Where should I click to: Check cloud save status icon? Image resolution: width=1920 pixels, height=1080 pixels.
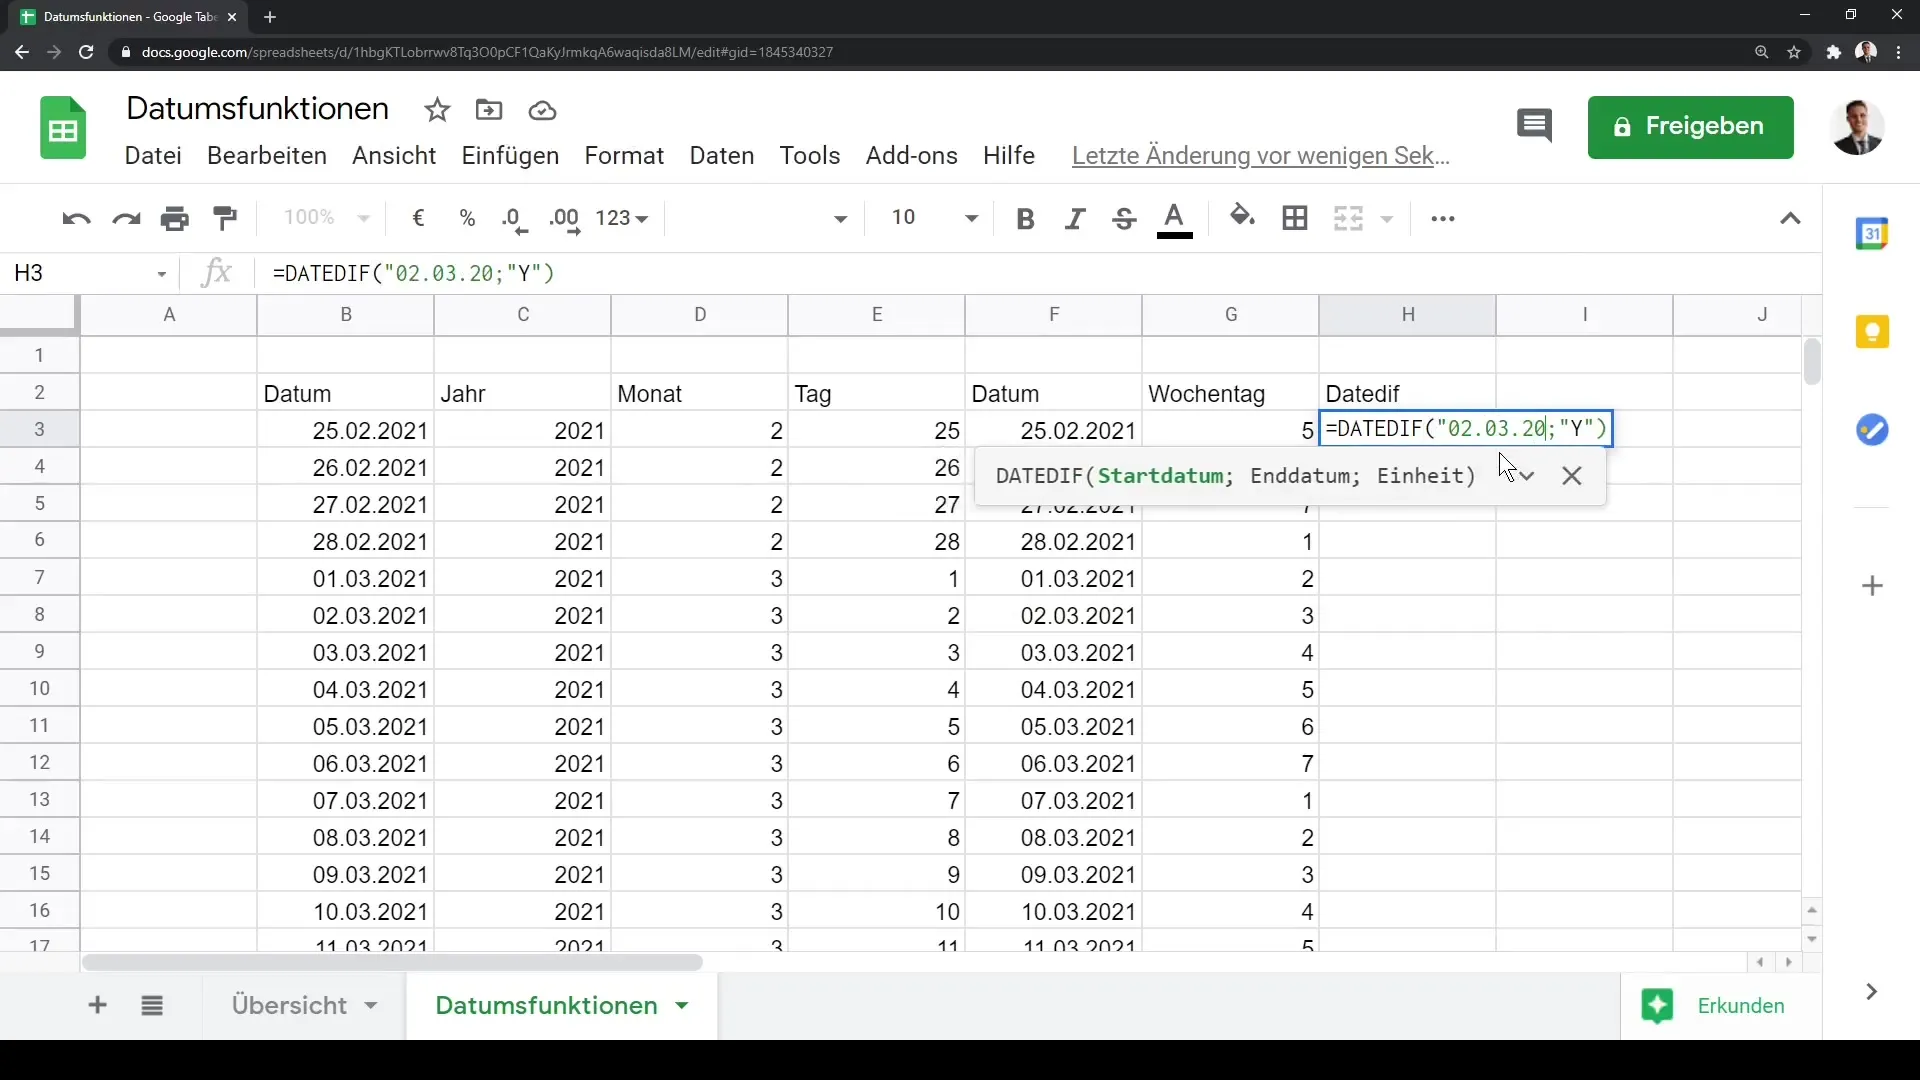click(x=542, y=110)
